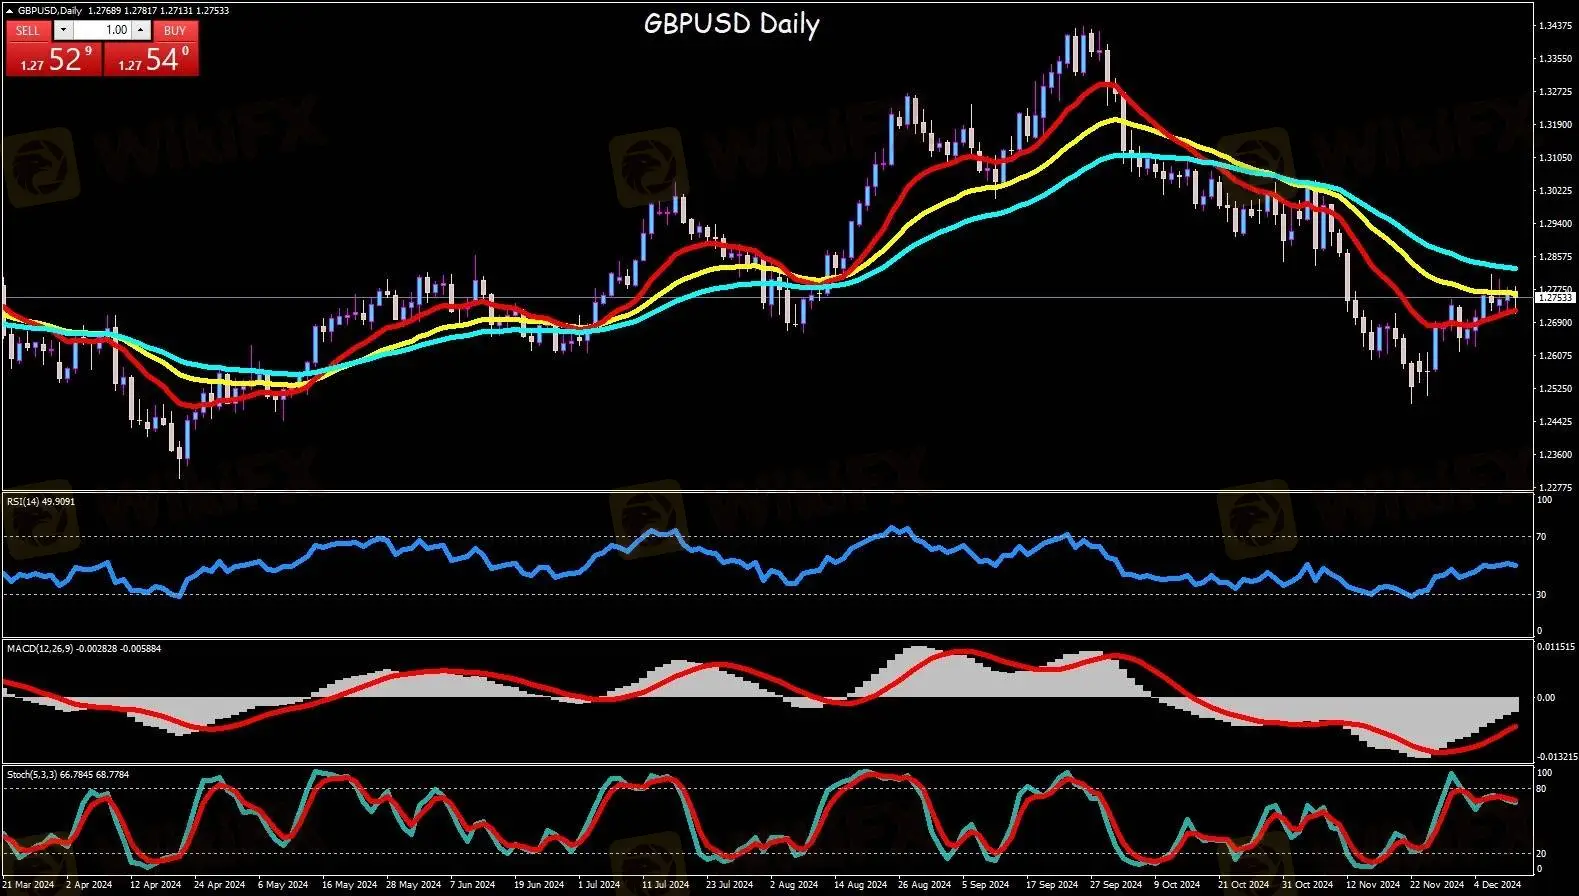Click the buy price 1.27540 tile
The width and height of the screenshot is (1579, 896).
(x=152, y=60)
